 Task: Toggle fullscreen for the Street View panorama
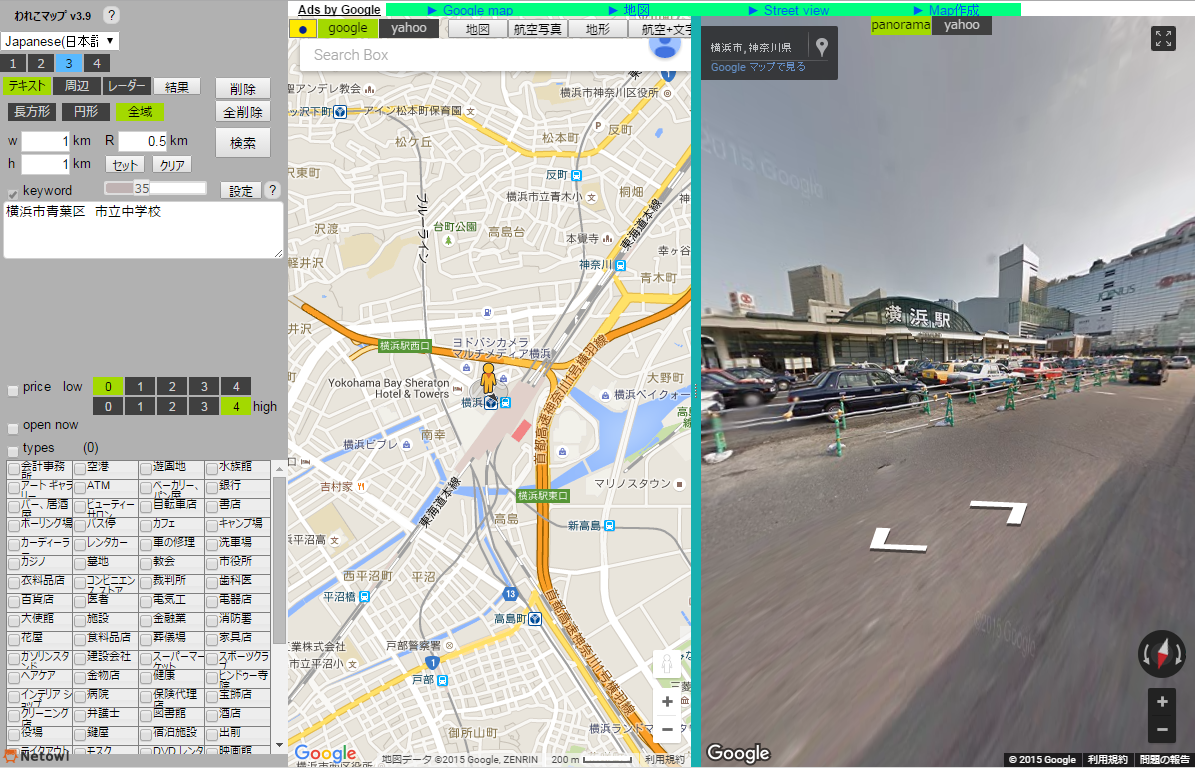1164,38
